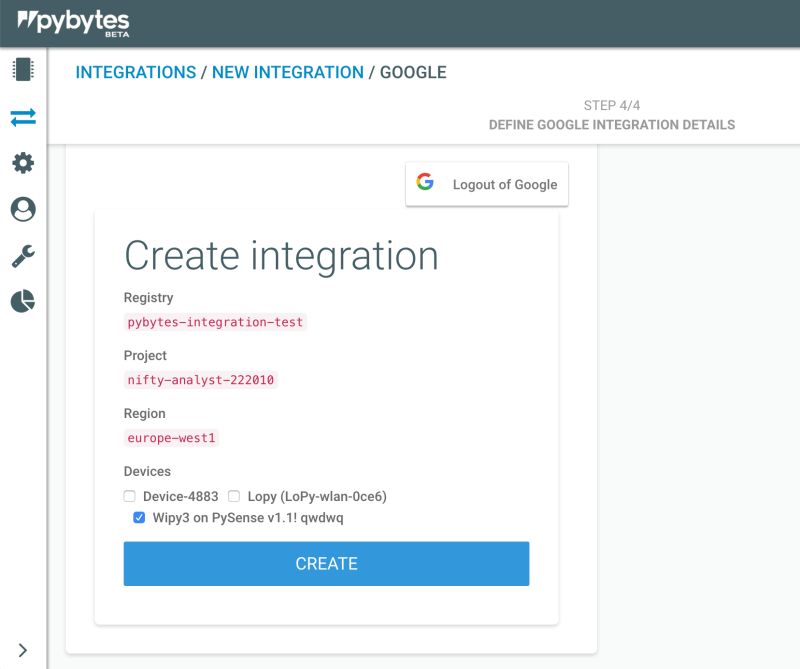Select the wrench tools icon in sidebar
The height and width of the screenshot is (669, 800).
(24, 257)
